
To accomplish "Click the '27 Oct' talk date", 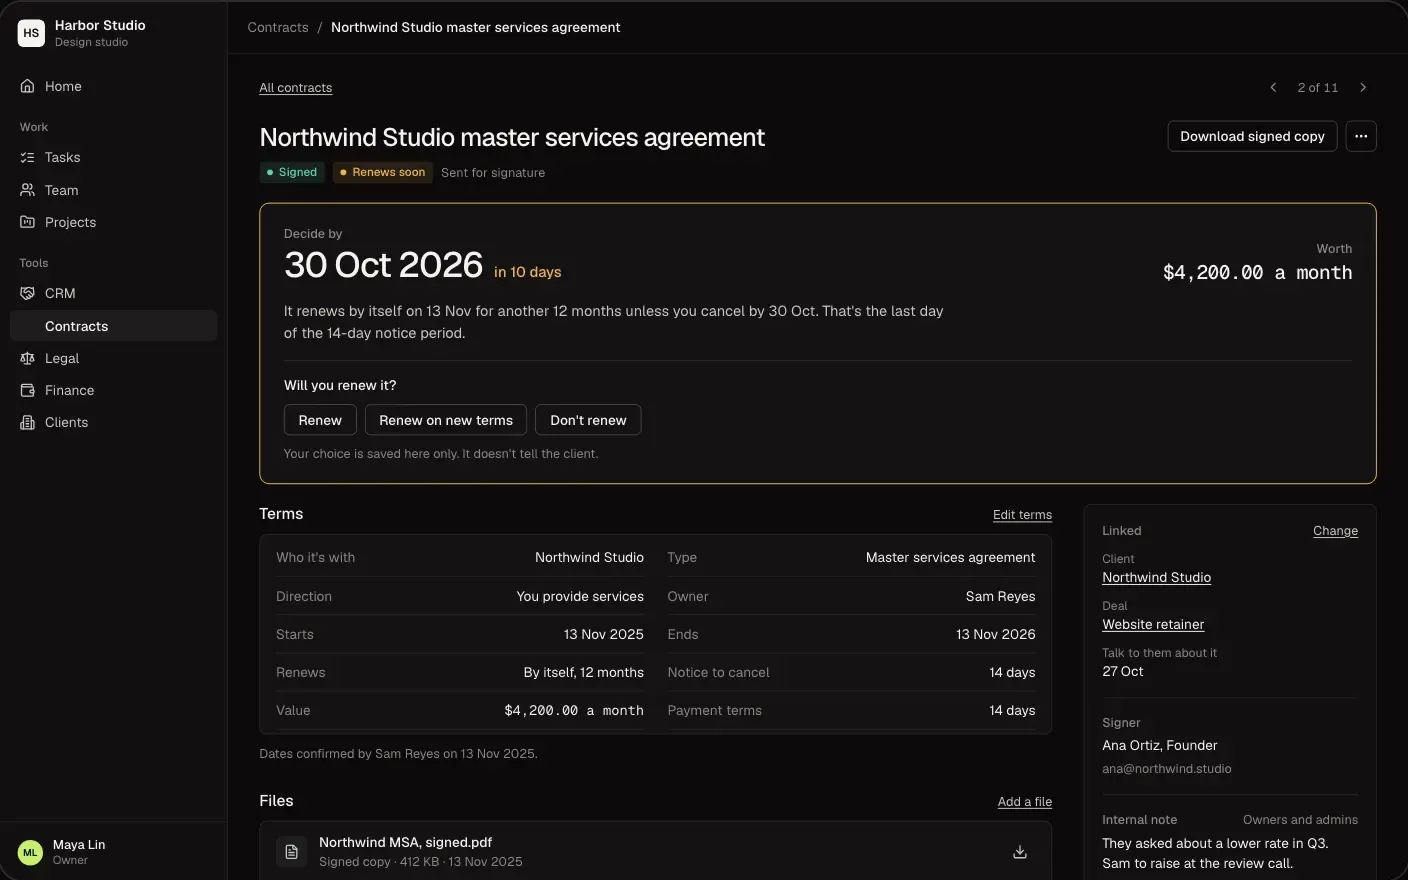I will tap(1123, 671).
